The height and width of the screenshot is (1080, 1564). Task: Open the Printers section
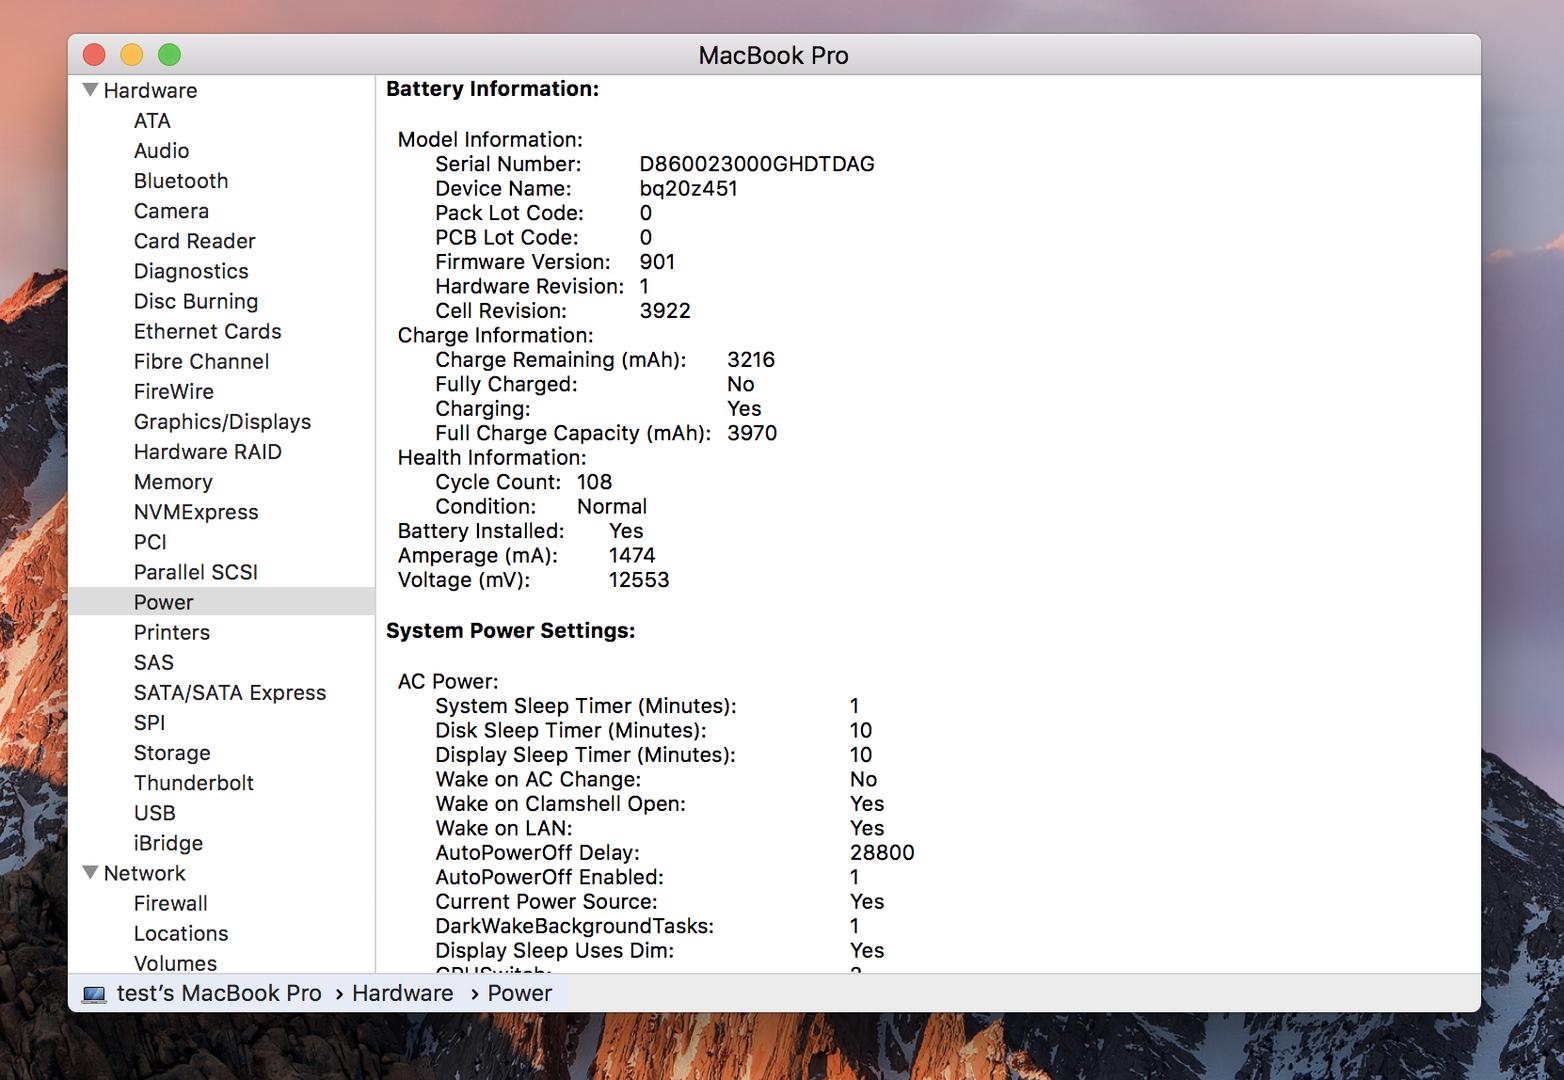click(x=172, y=632)
